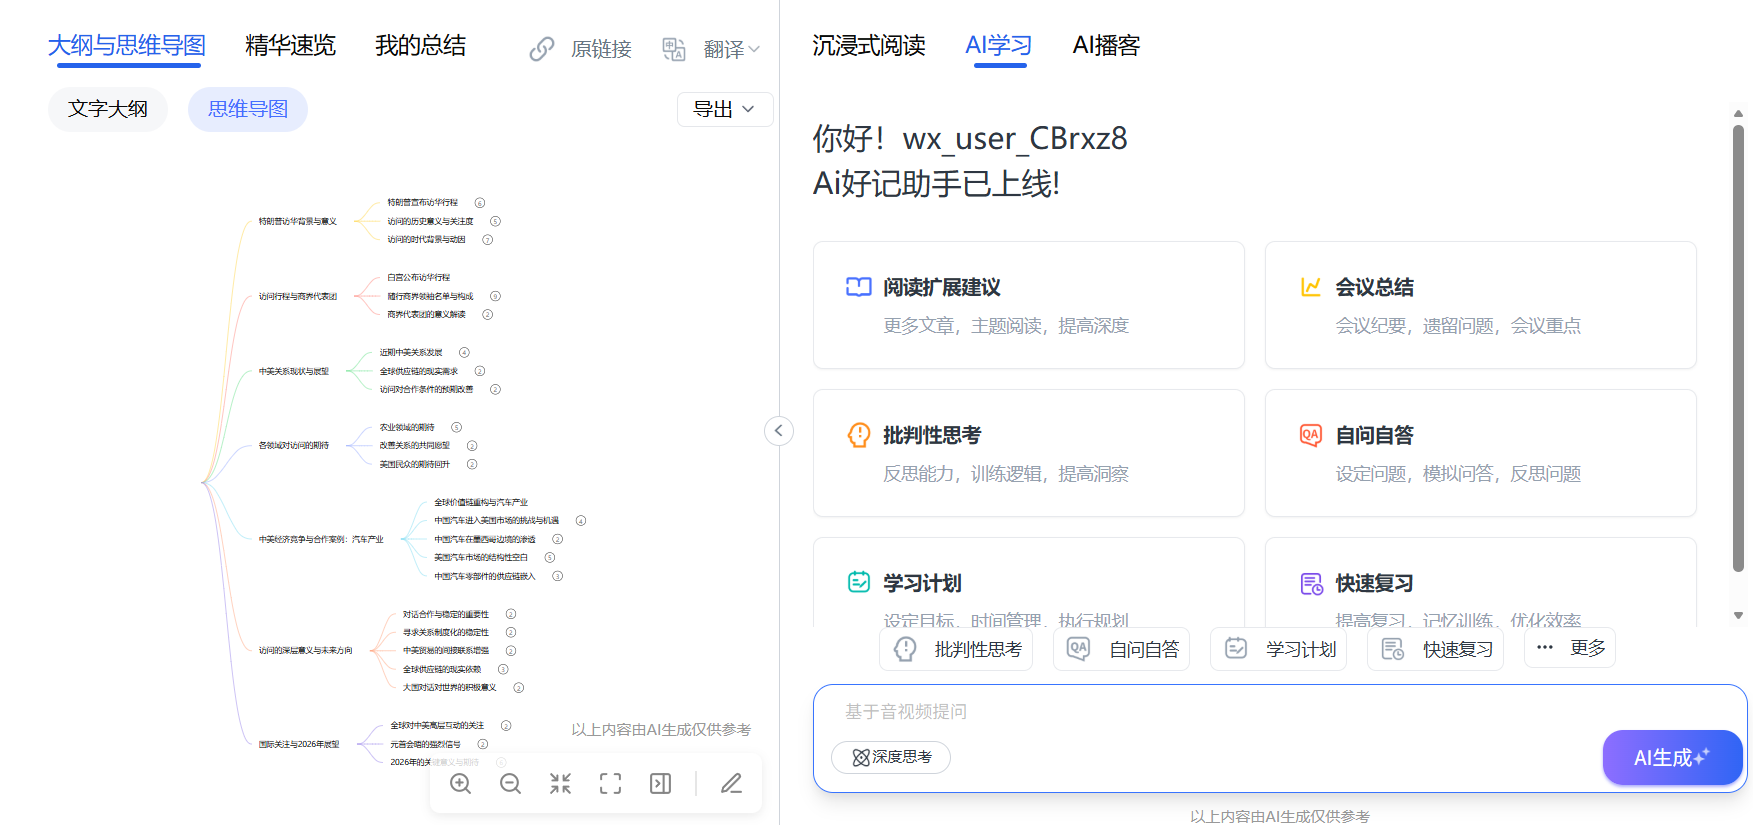This screenshot has width=1753, height=825.
Task: Expand count badge beside 访问的历史意义与关注度
Action: coord(495,221)
